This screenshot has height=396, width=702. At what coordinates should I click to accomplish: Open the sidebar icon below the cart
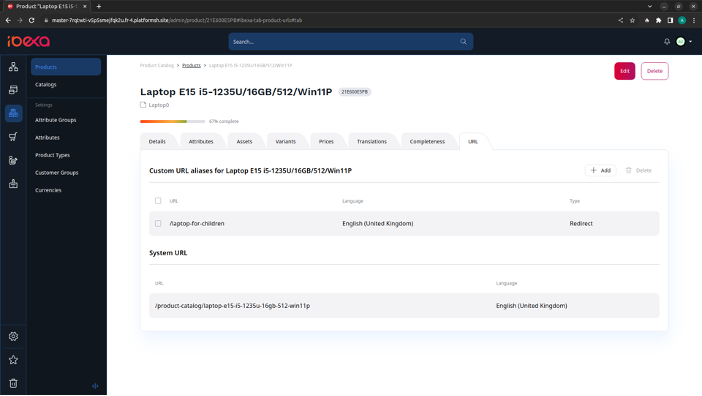[x=13, y=160]
